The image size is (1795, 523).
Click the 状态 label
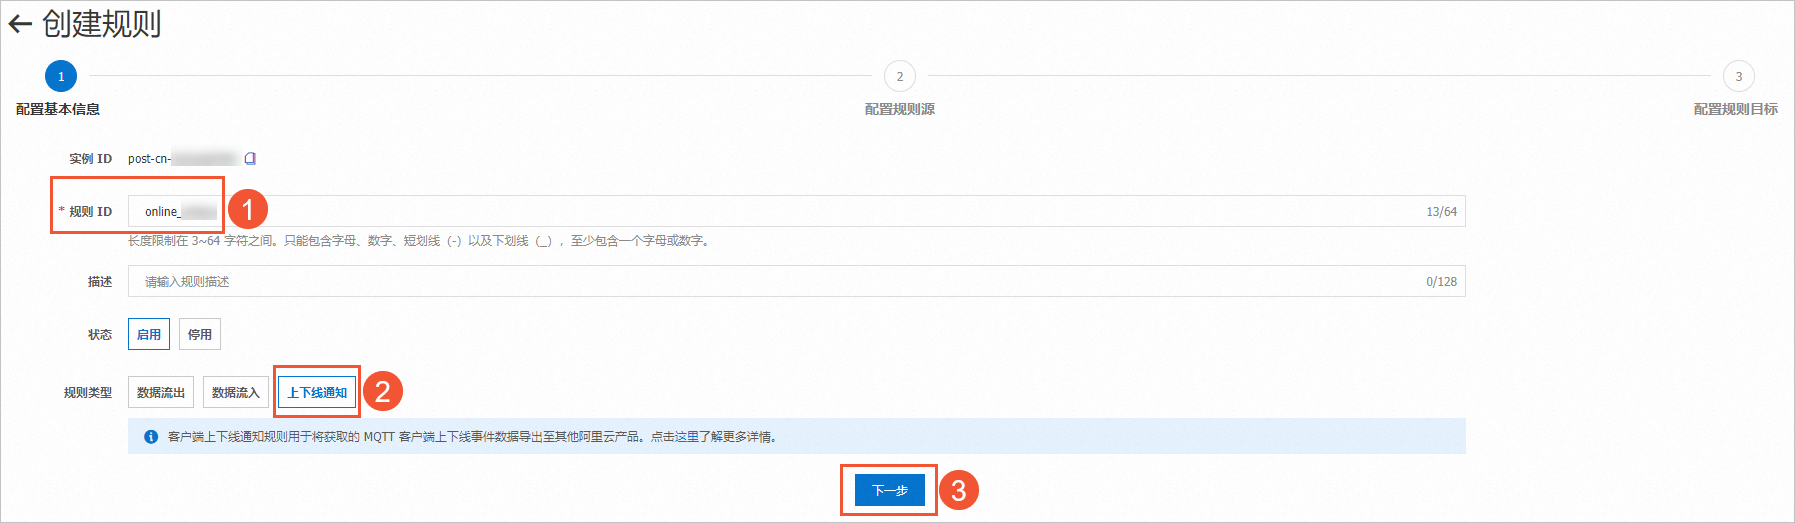(x=100, y=334)
